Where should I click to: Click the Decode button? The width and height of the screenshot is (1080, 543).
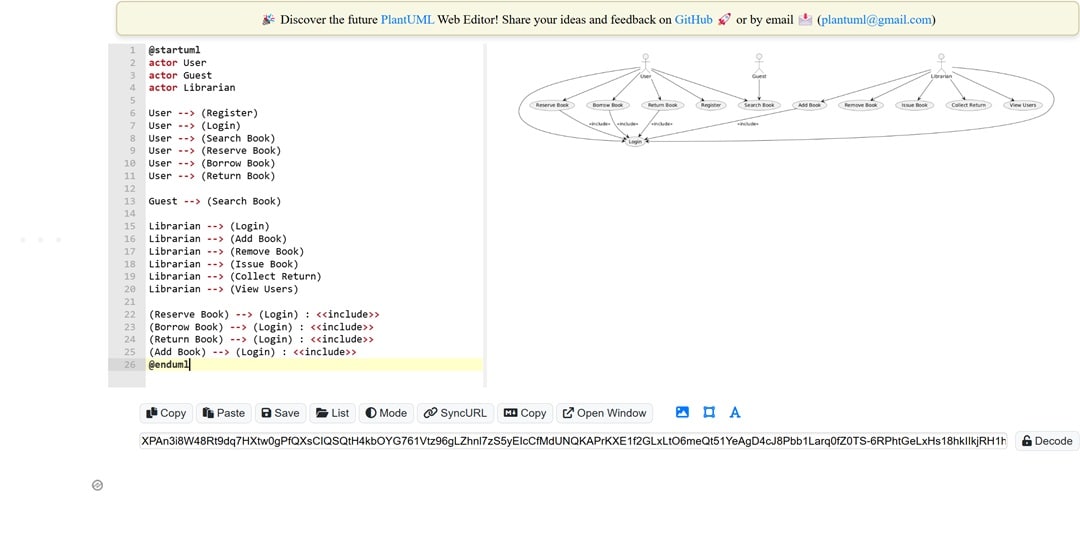1047,441
